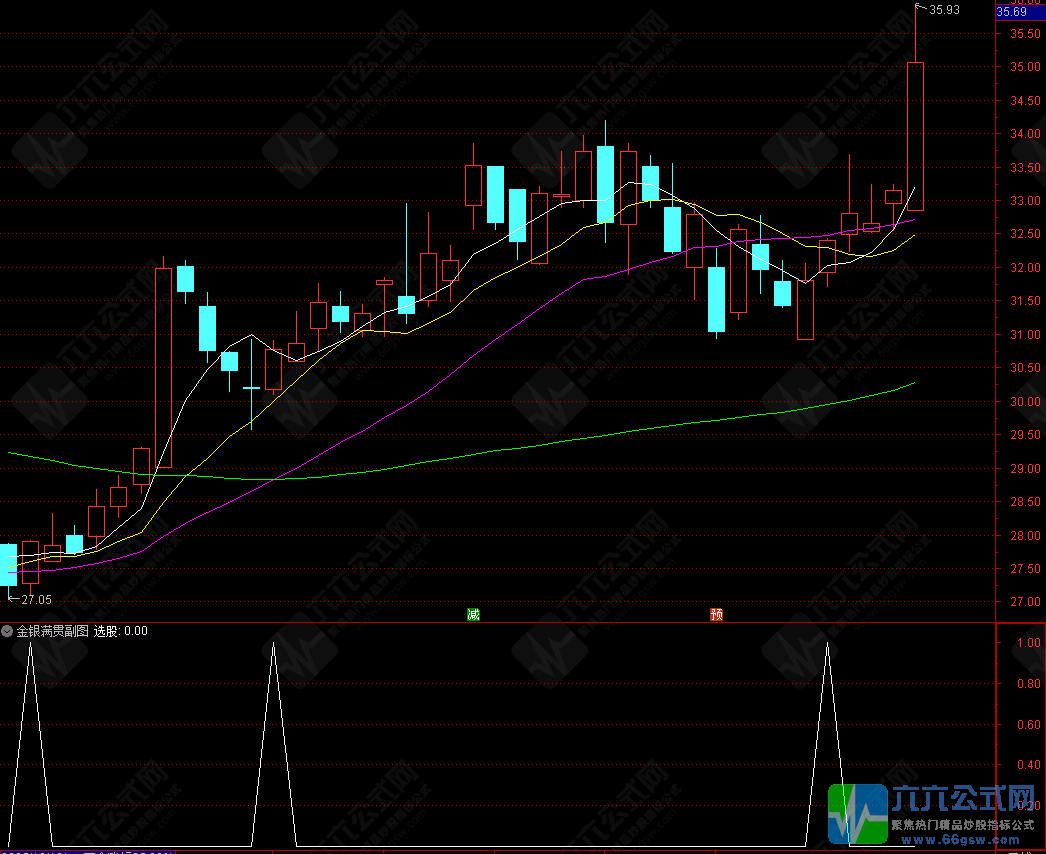Viewport: 1046px width, 854px height.
Task: Click the green 减 marker icon
Action: coord(473,614)
